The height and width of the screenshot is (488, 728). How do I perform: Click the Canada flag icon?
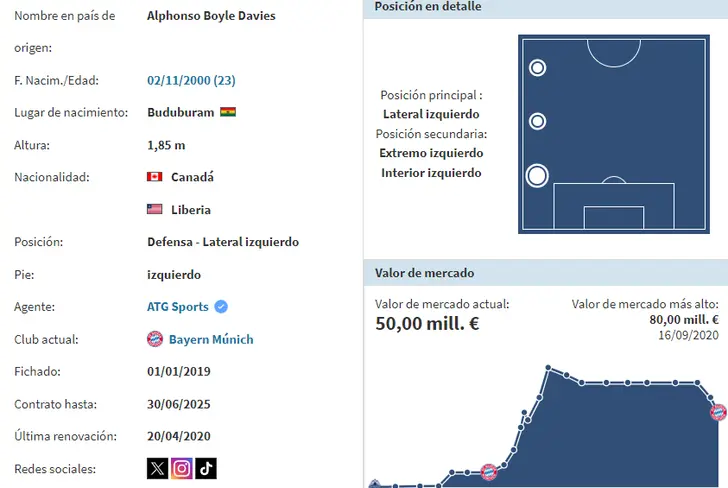(x=155, y=177)
